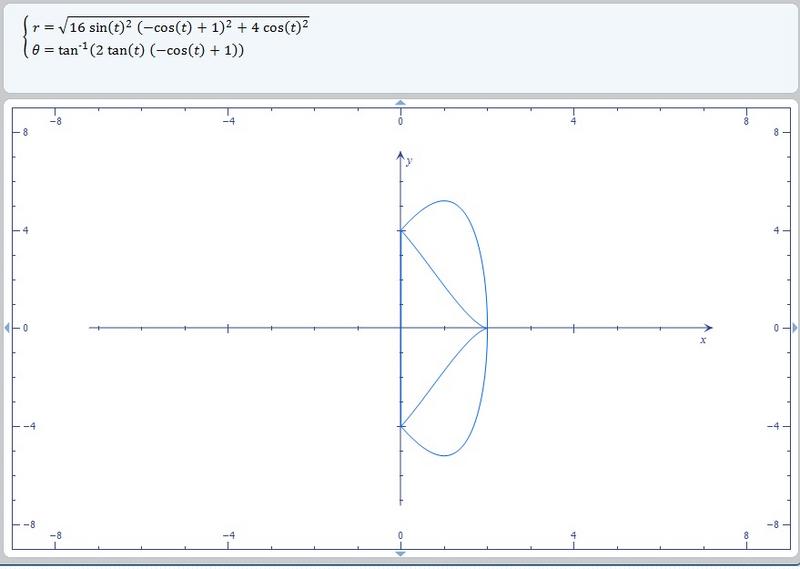Click the -8 label on top ruler
This screenshot has height=569, width=800.
click(x=54, y=121)
